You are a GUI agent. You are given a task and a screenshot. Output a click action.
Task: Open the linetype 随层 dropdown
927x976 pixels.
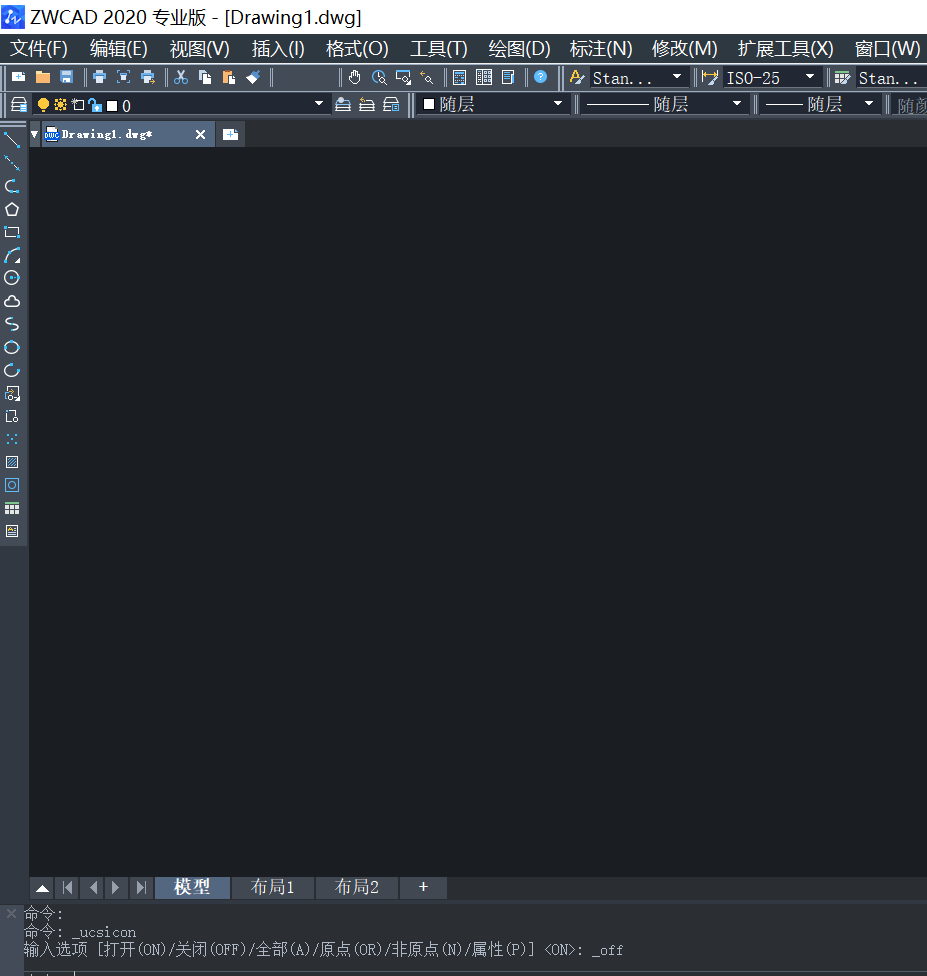point(737,104)
